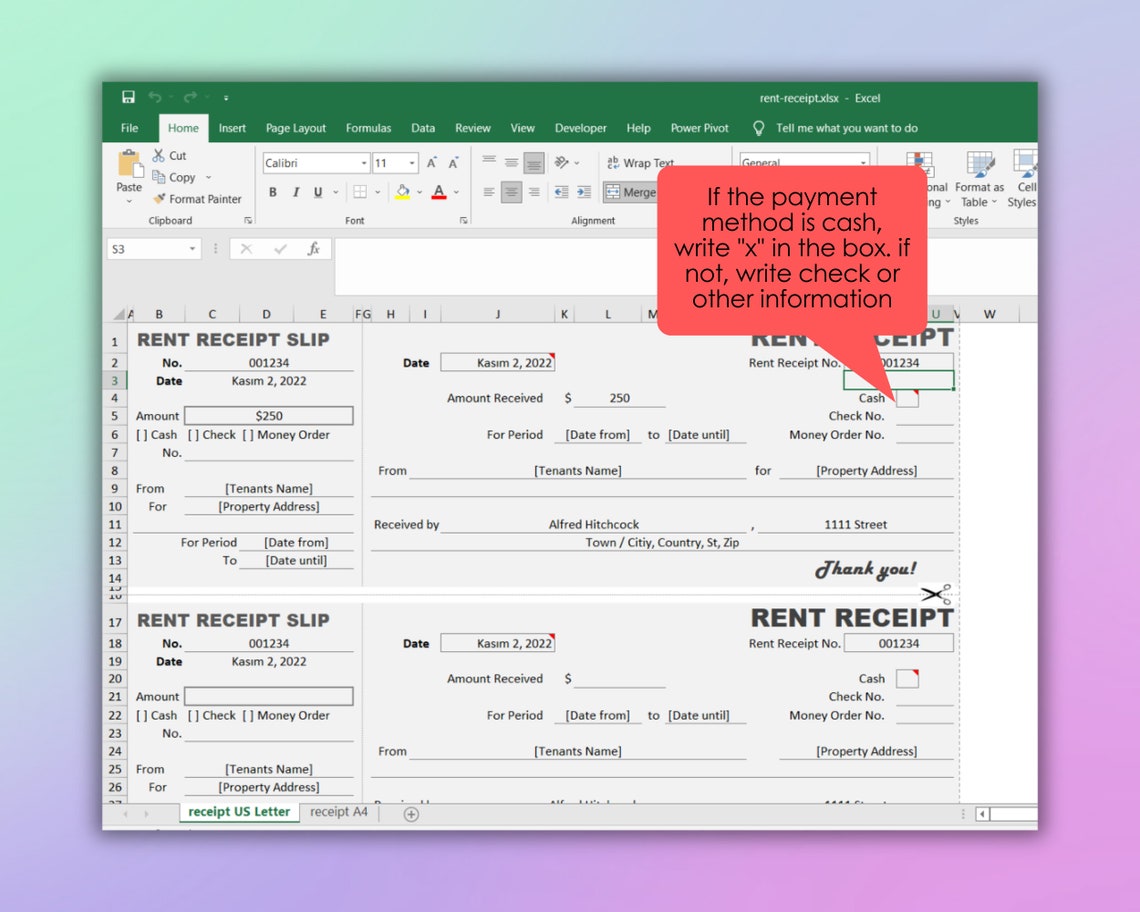Viewport: 1140px width, 912px height.
Task: Select the receipt A4 sheet tab
Action: (x=338, y=811)
